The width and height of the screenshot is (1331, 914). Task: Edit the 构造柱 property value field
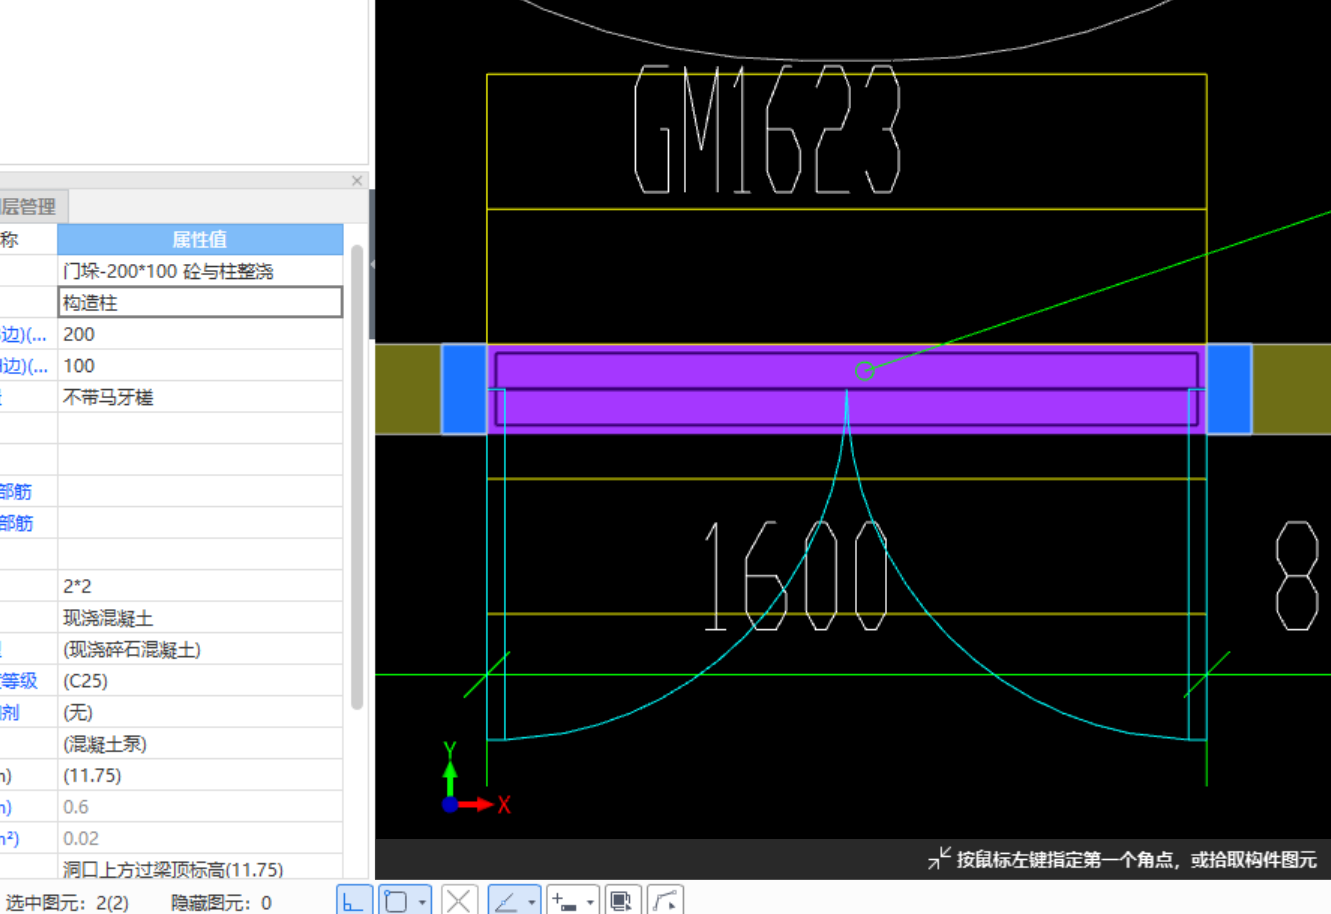coord(200,302)
